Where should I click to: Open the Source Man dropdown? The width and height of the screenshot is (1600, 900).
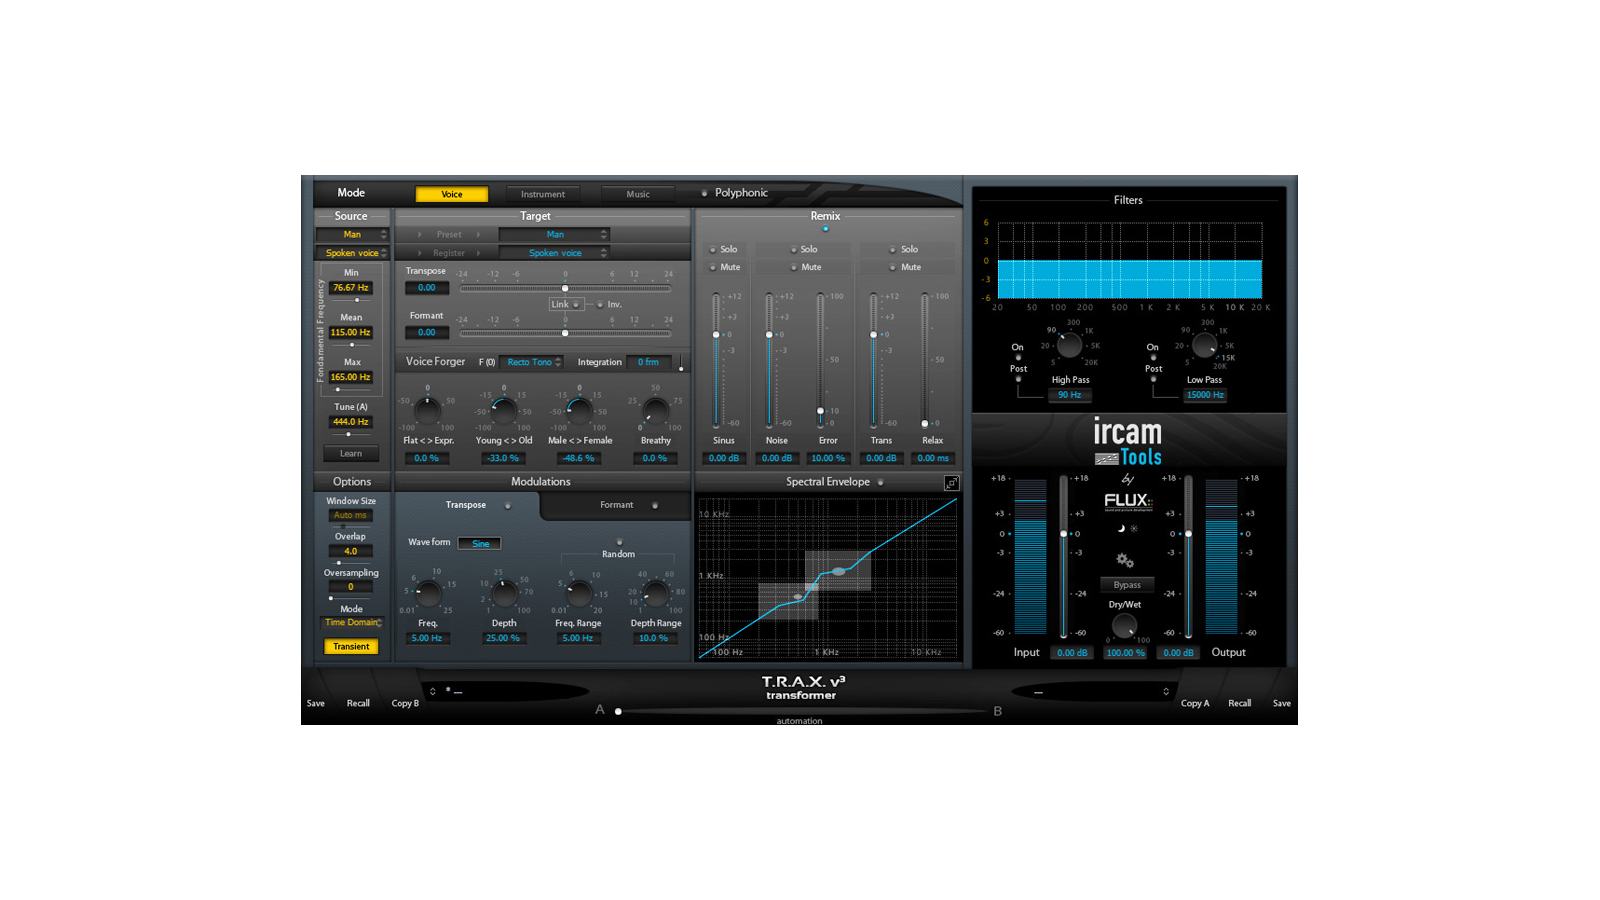(352, 235)
